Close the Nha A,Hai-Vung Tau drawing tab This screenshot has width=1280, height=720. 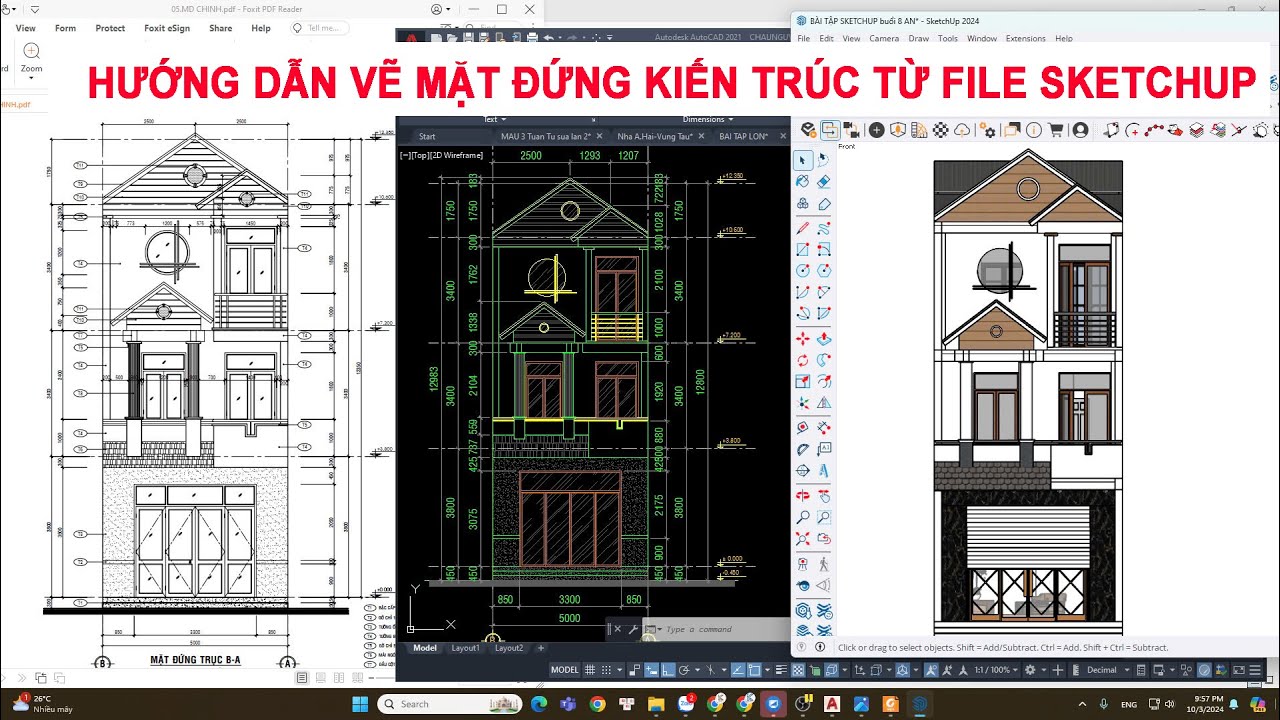701,136
